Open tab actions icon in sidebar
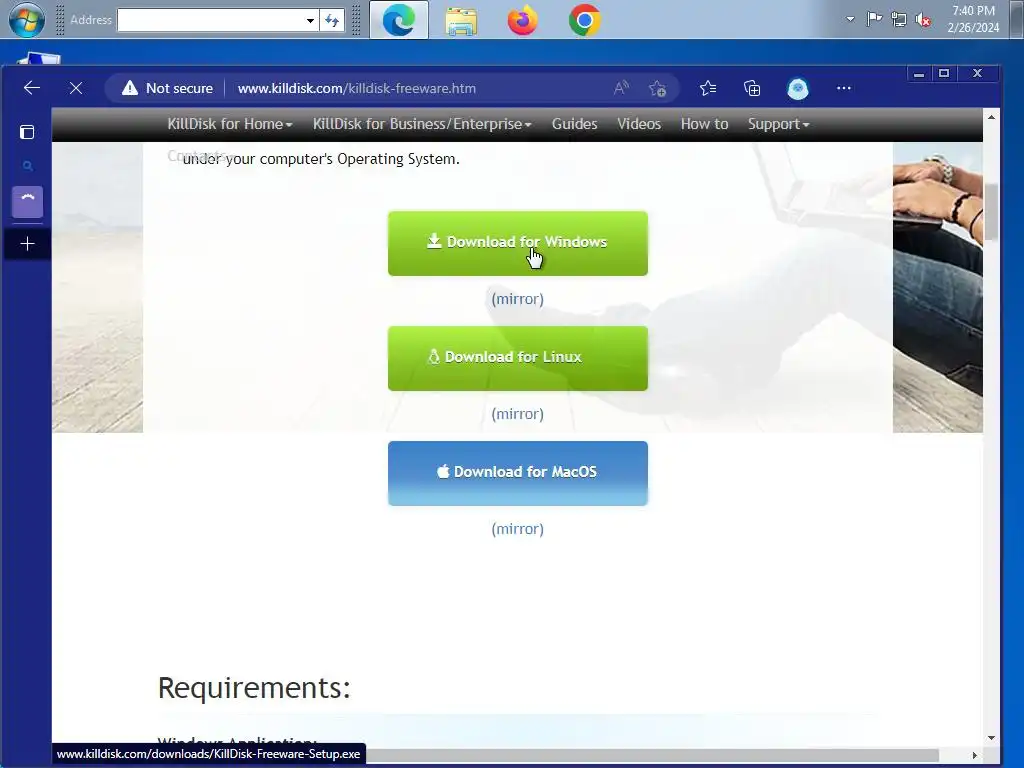The width and height of the screenshot is (1024, 768). tap(27, 133)
